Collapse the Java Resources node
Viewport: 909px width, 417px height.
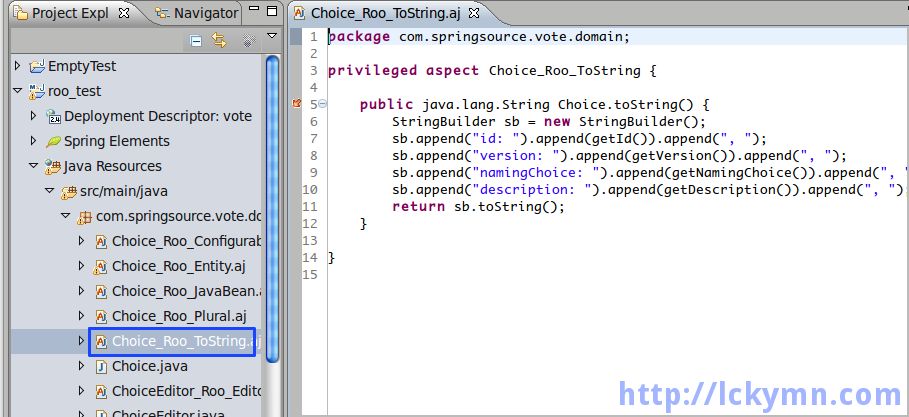pos(33,166)
